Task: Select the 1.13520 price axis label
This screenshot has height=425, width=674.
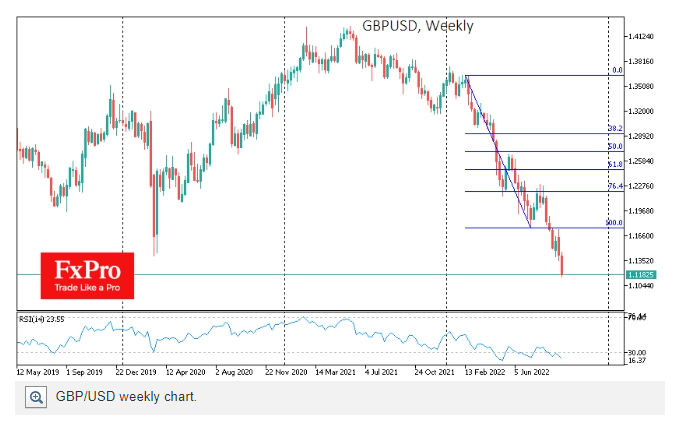Action: 641,261
